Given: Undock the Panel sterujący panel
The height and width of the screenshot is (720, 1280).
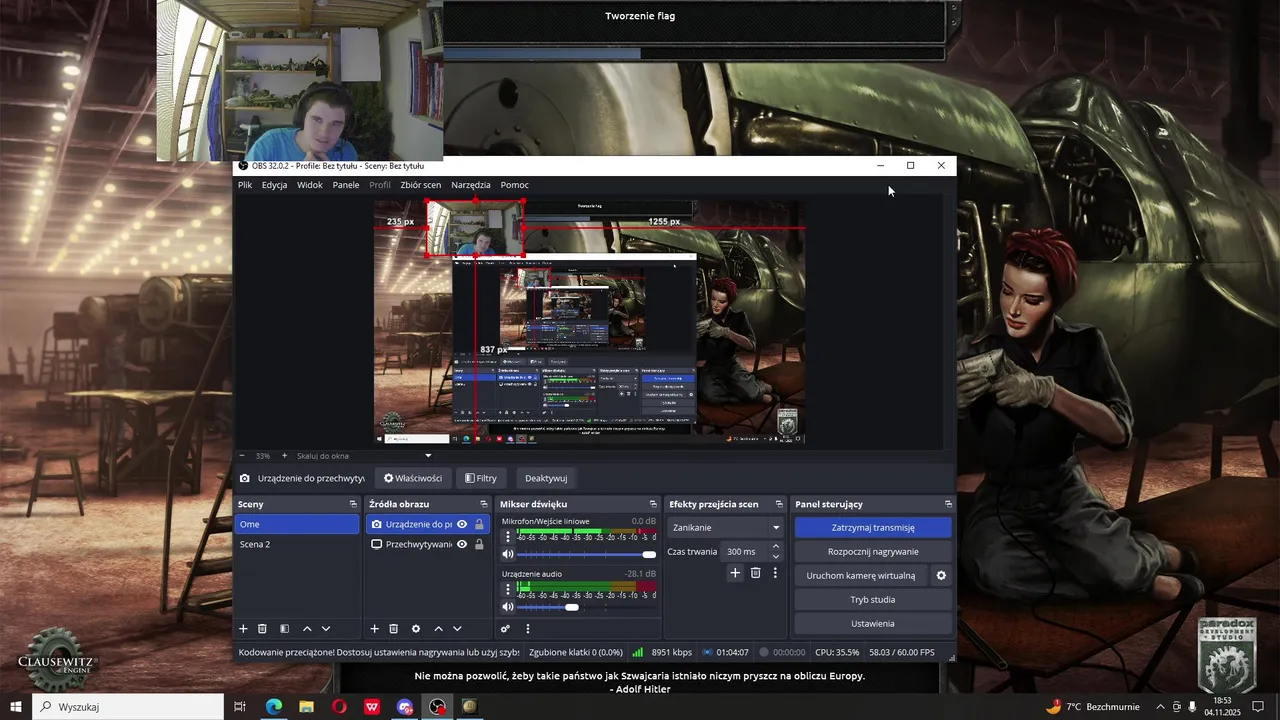Looking at the screenshot, I should point(948,504).
